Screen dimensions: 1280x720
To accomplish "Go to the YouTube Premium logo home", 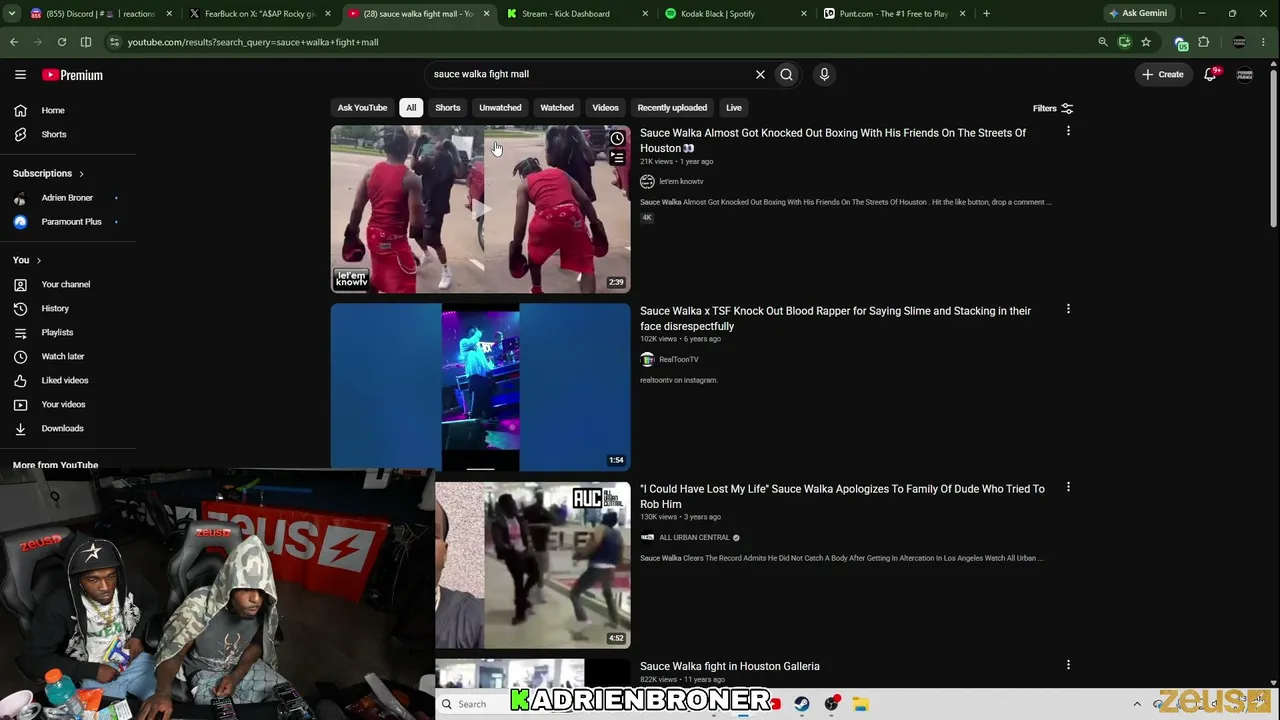I will click(72, 75).
